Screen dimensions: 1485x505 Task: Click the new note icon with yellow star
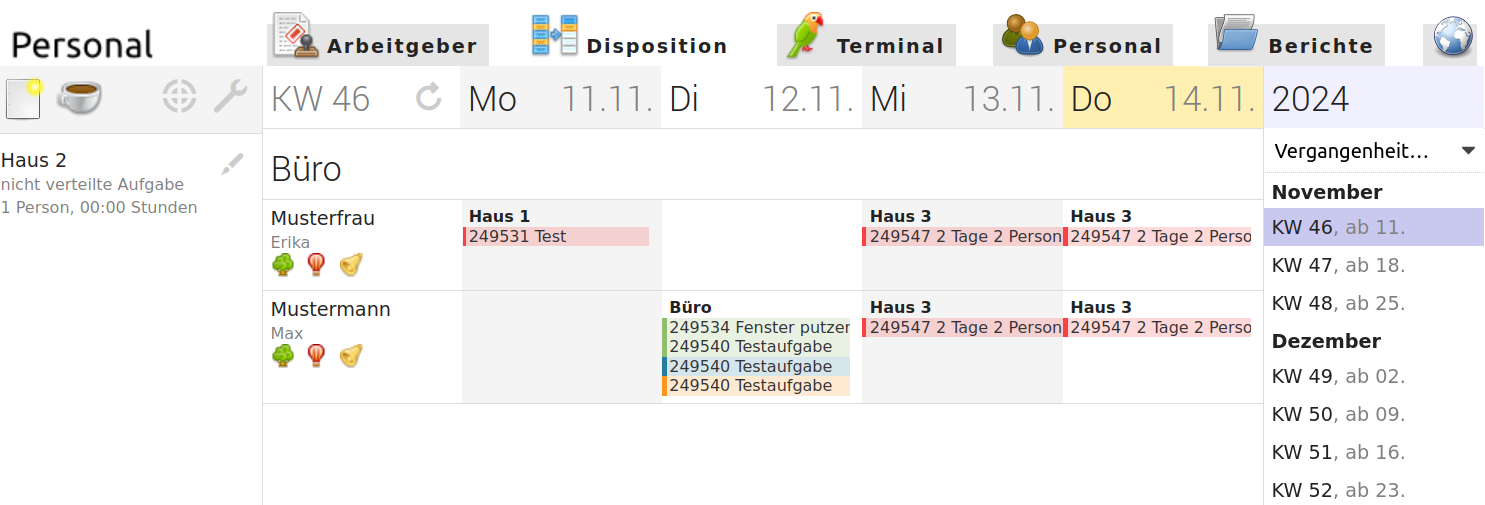pos(23,98)
